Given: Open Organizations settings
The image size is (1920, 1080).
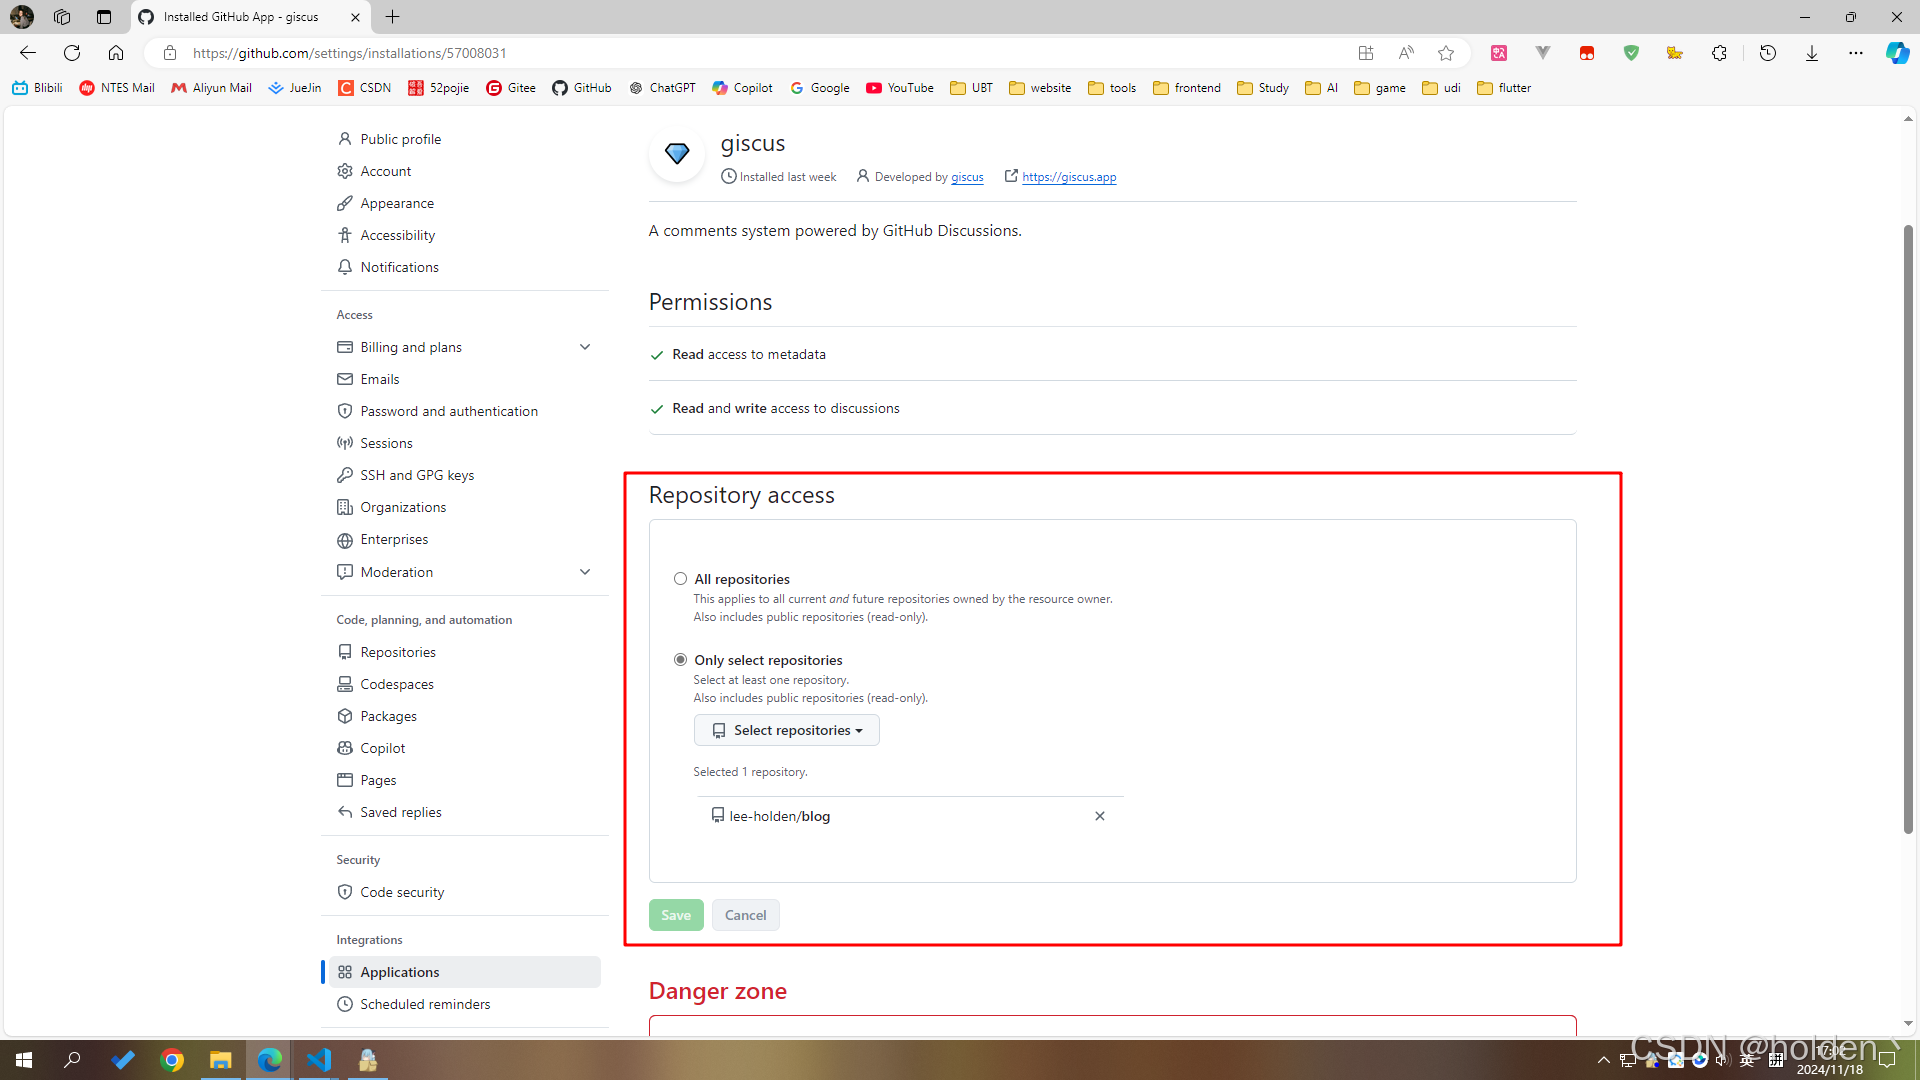Looking at the screenshot, I should click(x=403, y=507).
